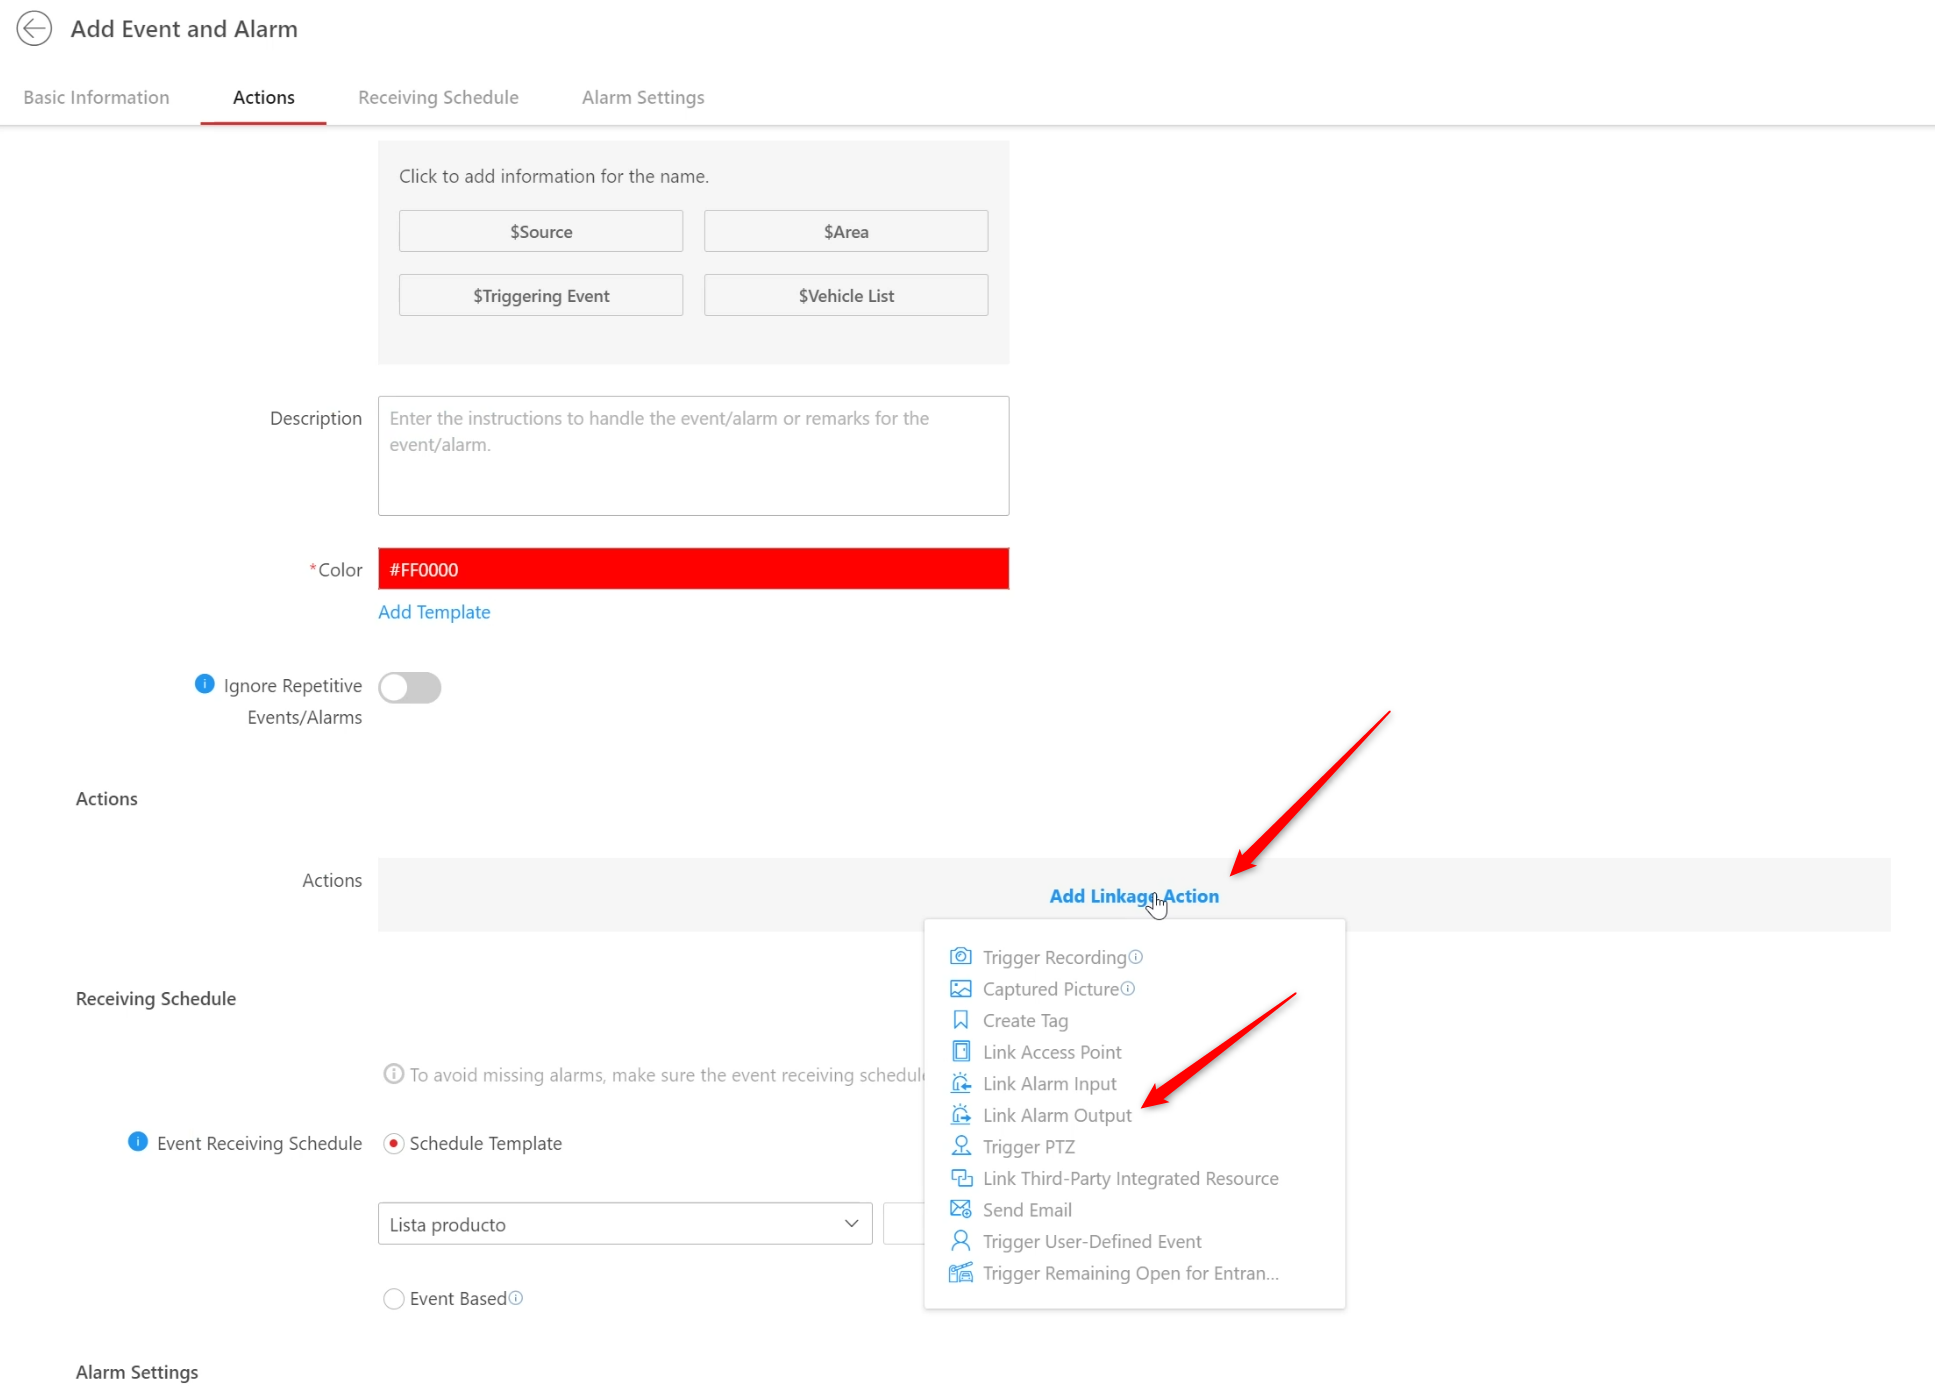Switch to Receiving Schedule tab

point(438,97)
